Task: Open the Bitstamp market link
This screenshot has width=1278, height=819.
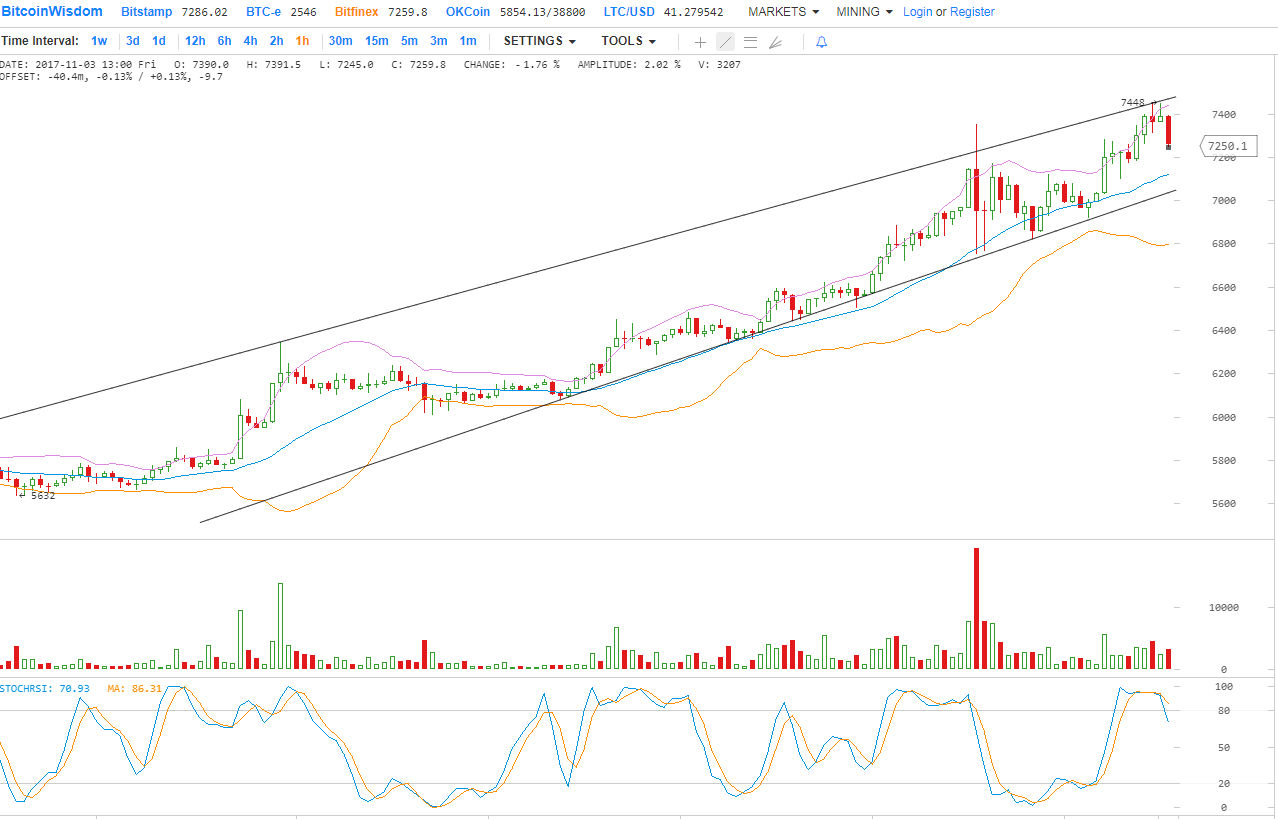Action: point(146,12)
